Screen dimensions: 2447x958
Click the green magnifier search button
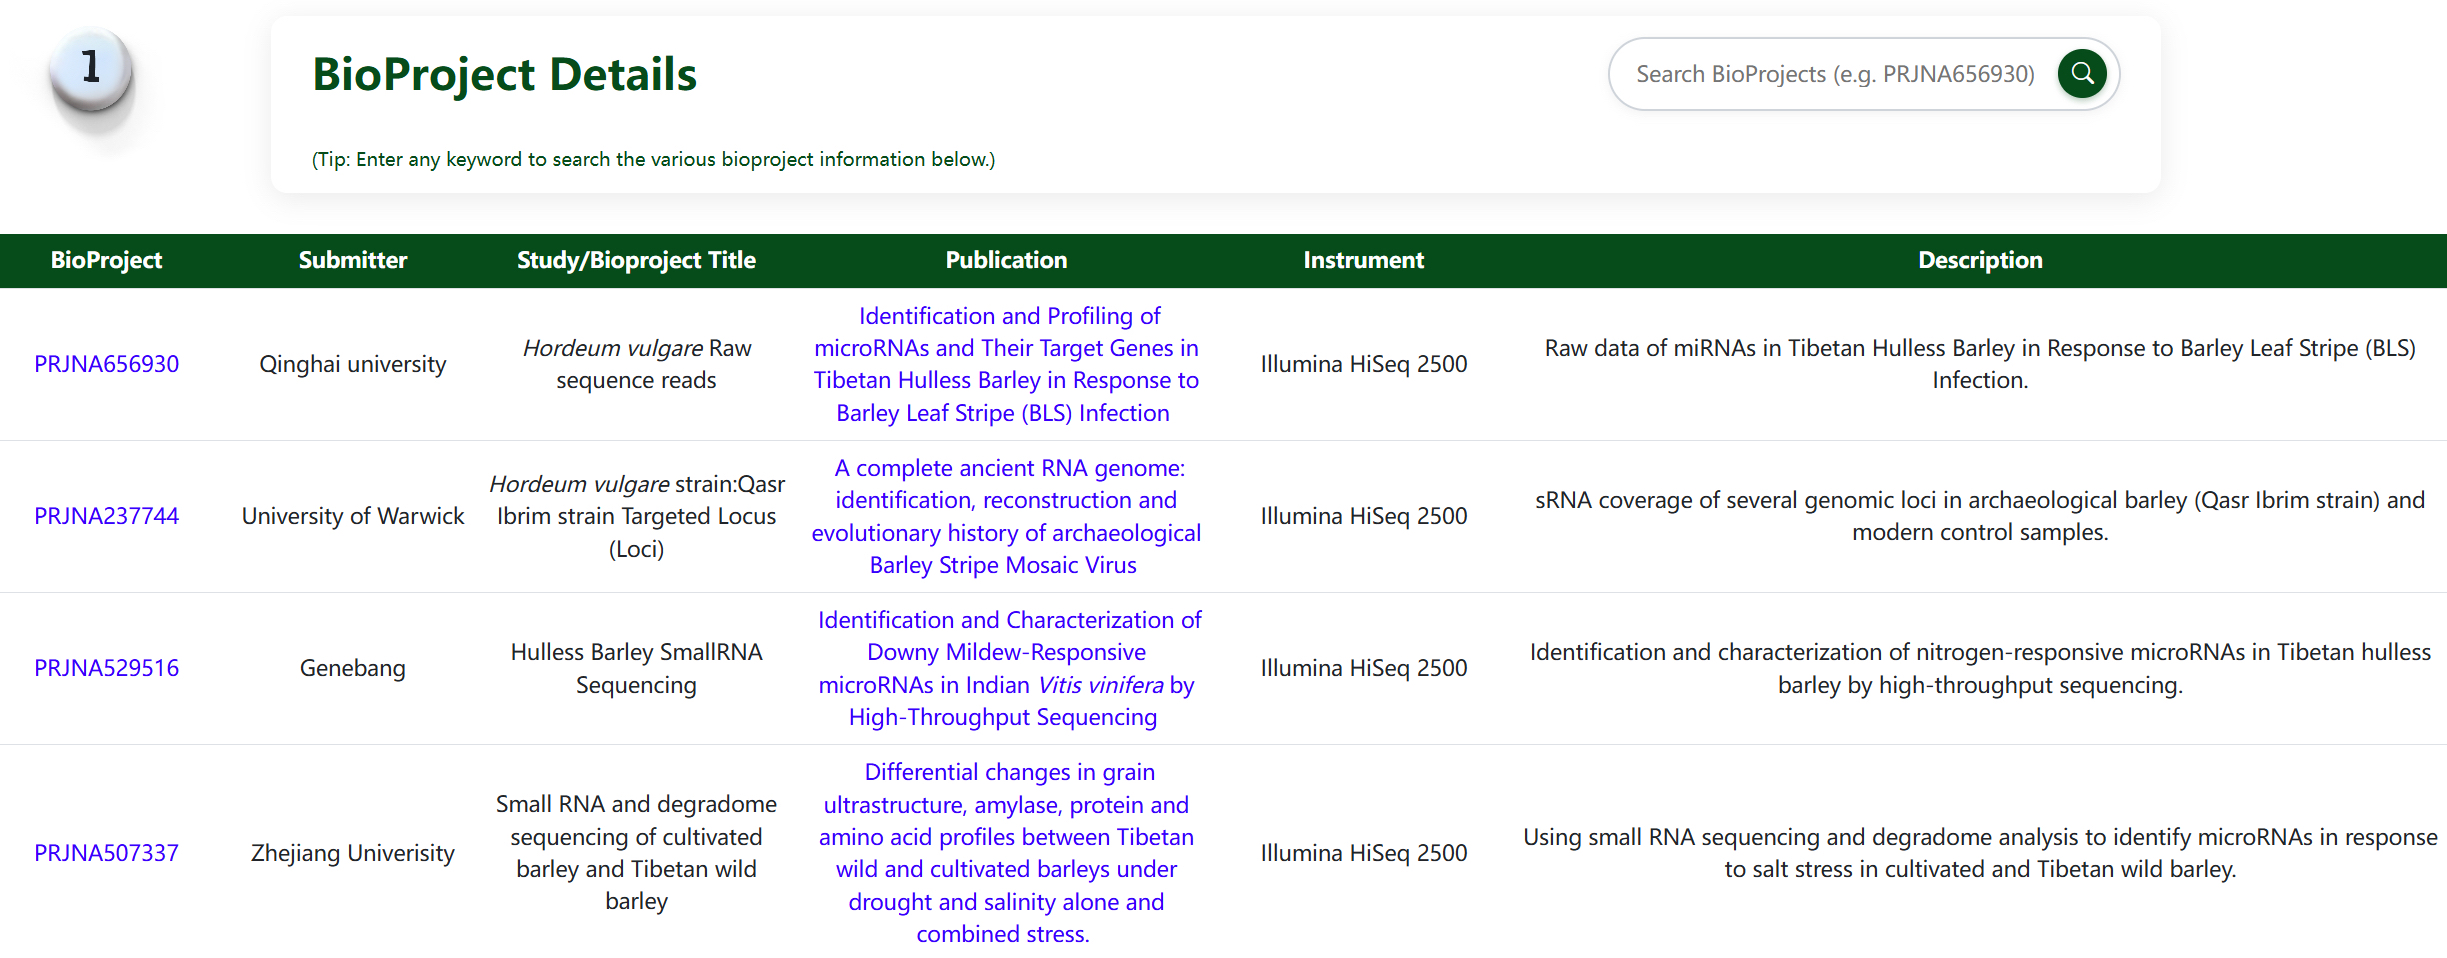coord(2082,73)
